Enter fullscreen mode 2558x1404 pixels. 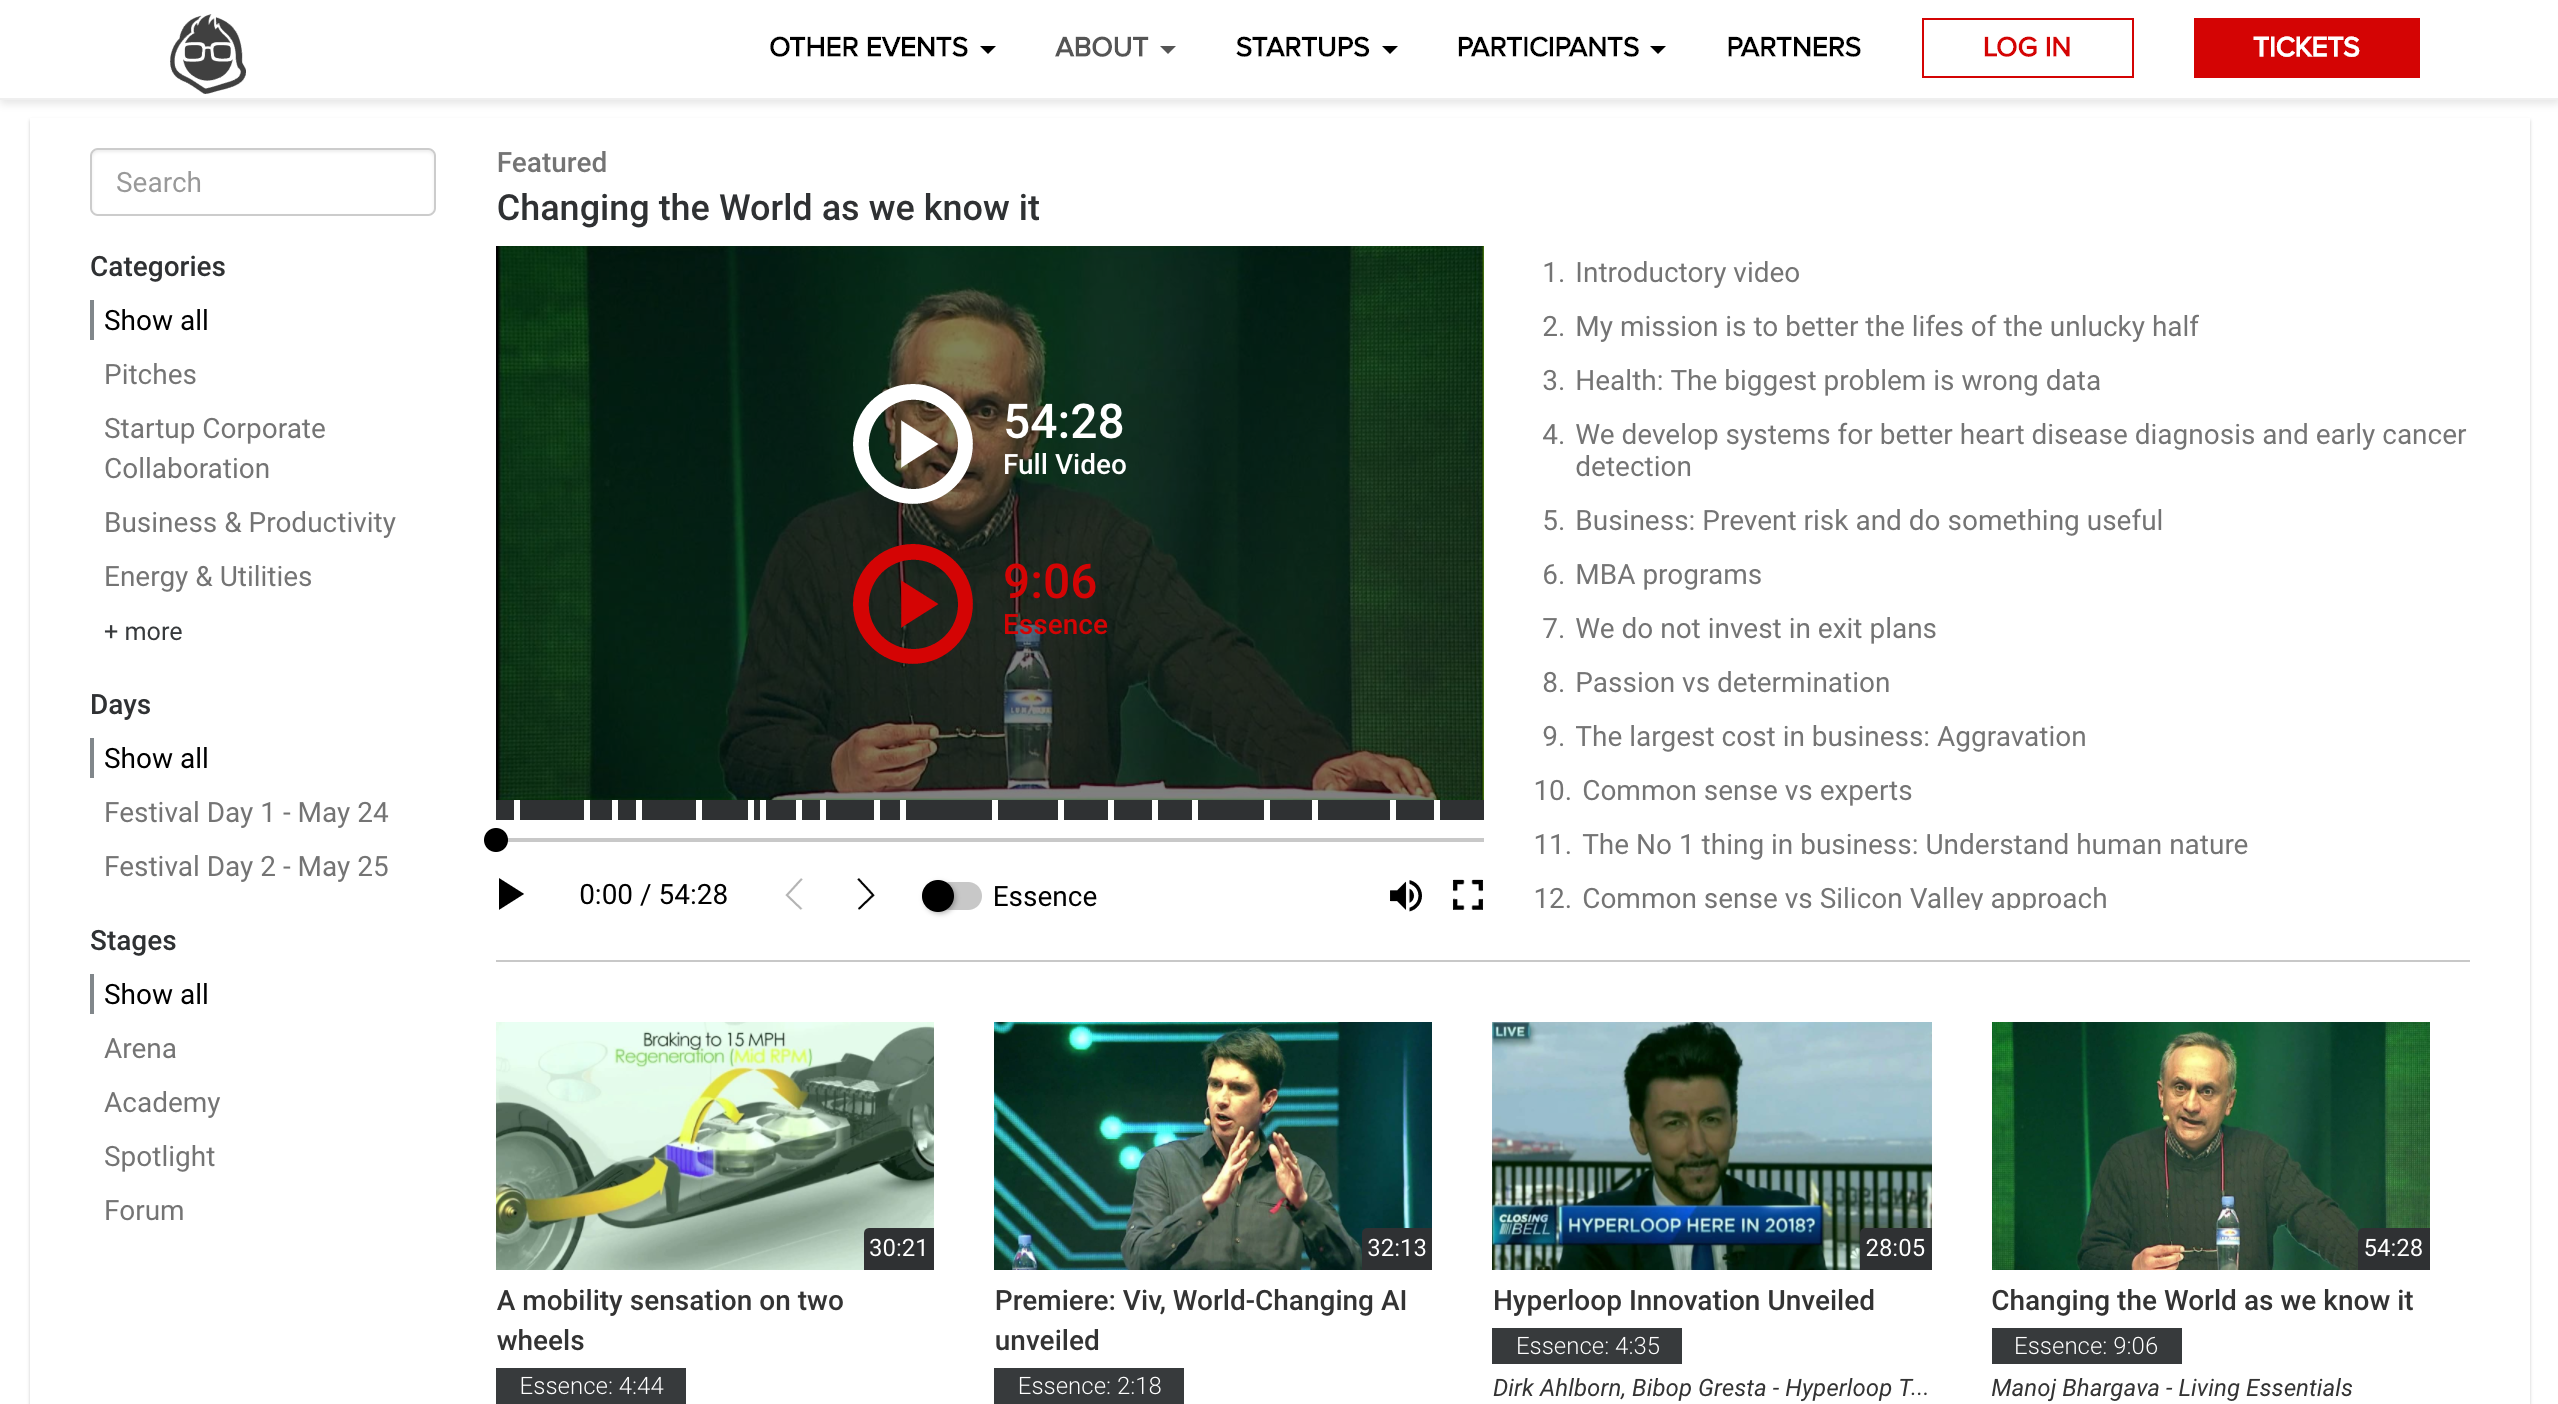pyautogui.click(x=1467, y=895)
